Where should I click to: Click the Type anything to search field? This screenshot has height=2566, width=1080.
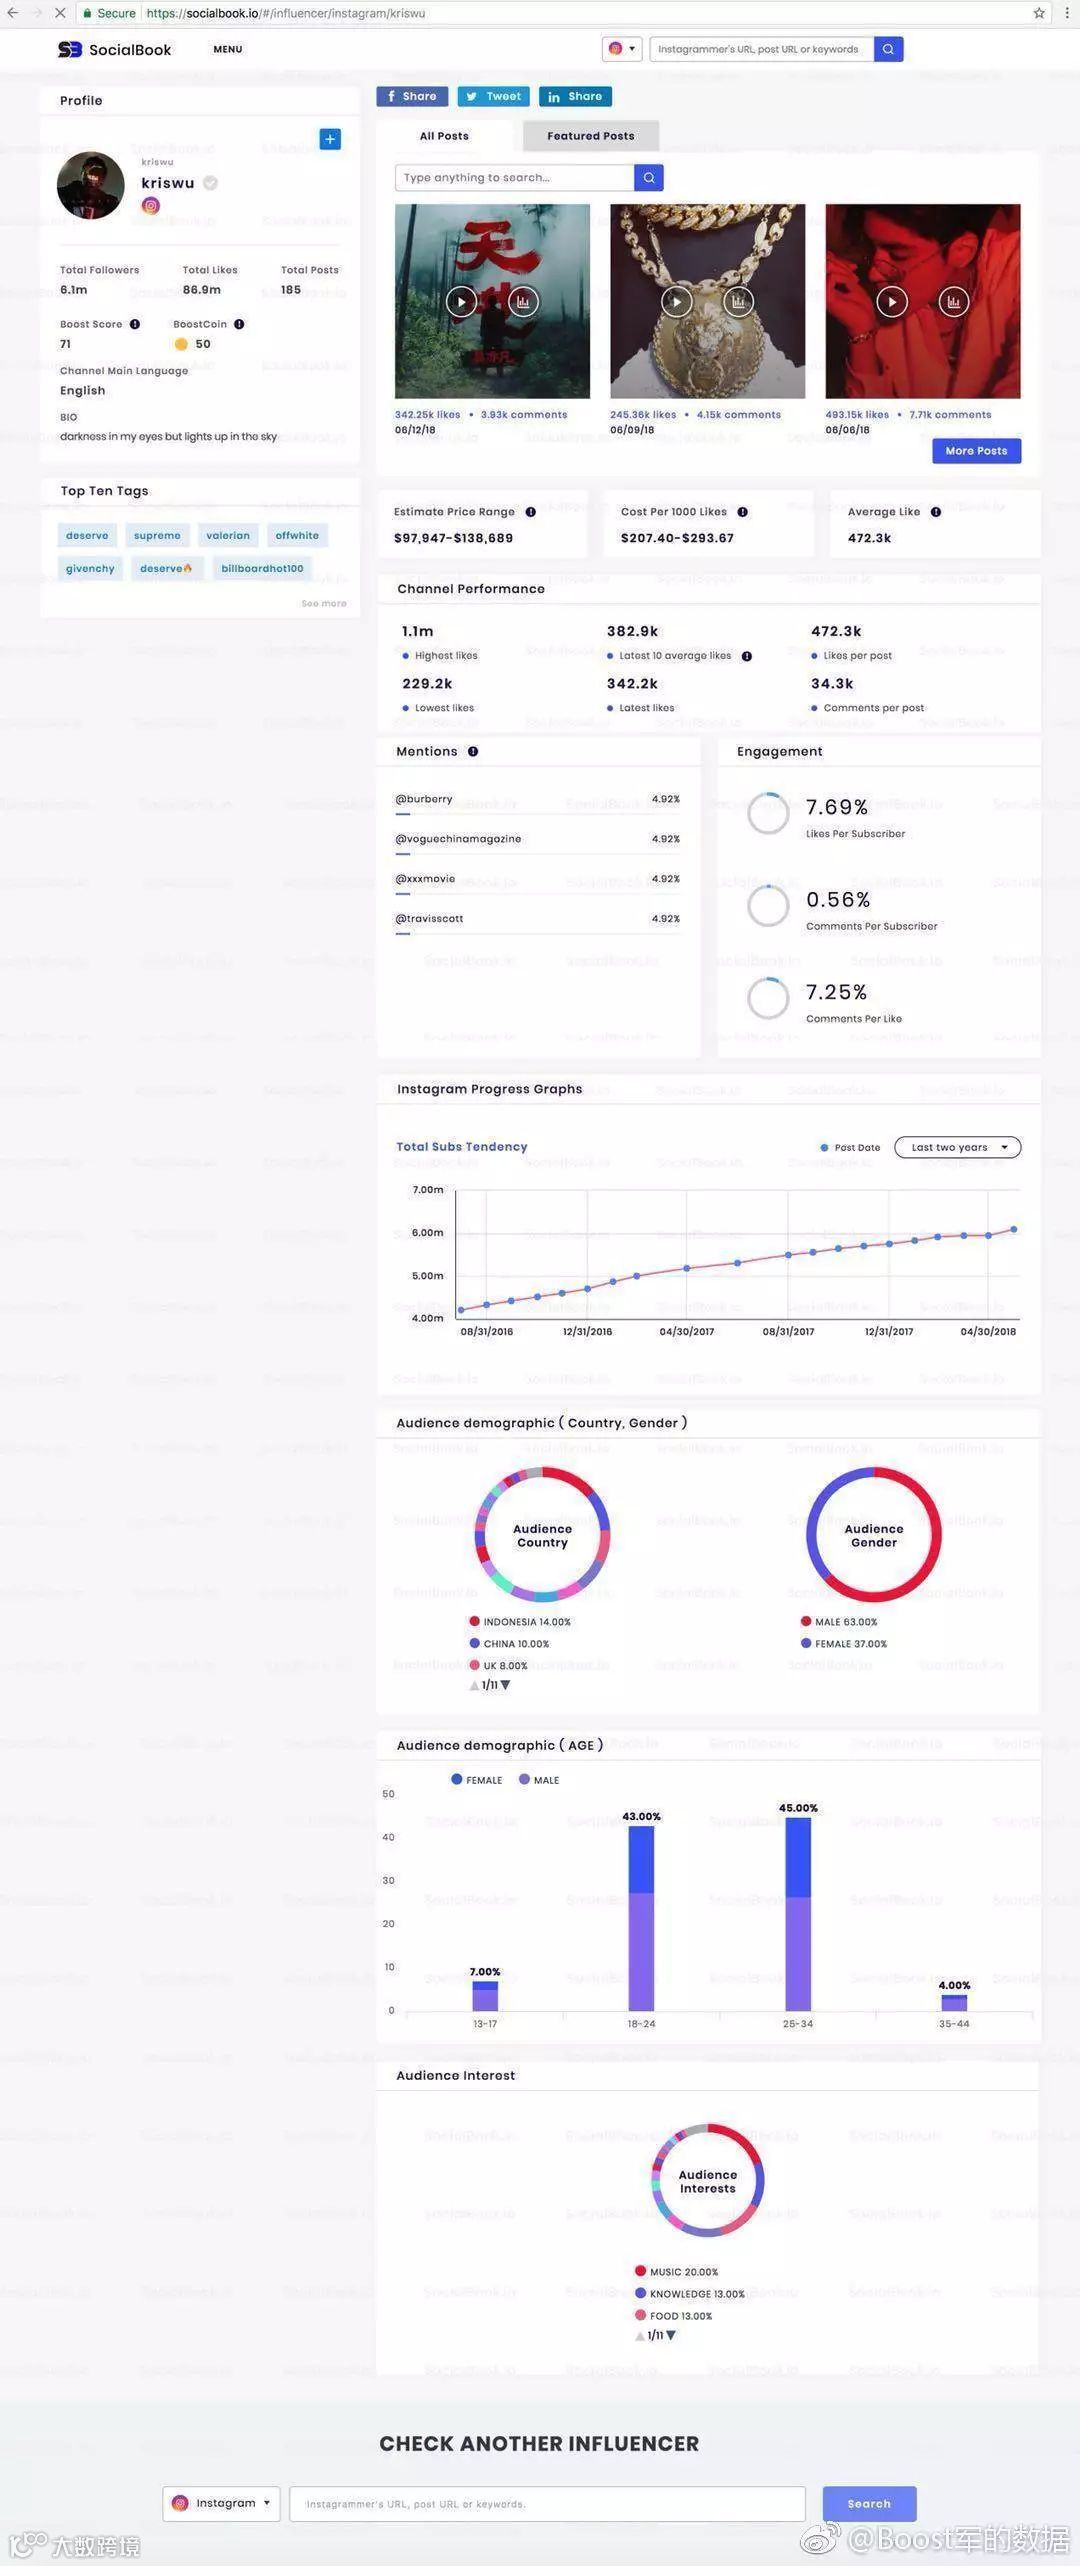click(x=515, y=177)
